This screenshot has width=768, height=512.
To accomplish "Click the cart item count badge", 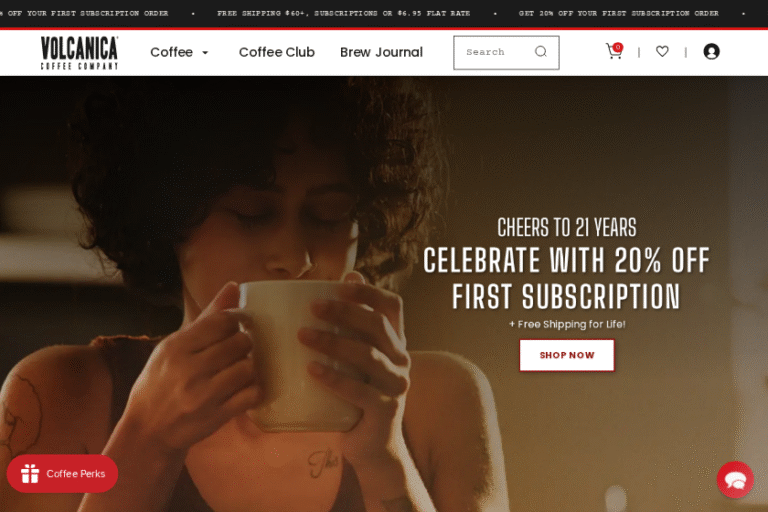I will coord(618,47).
